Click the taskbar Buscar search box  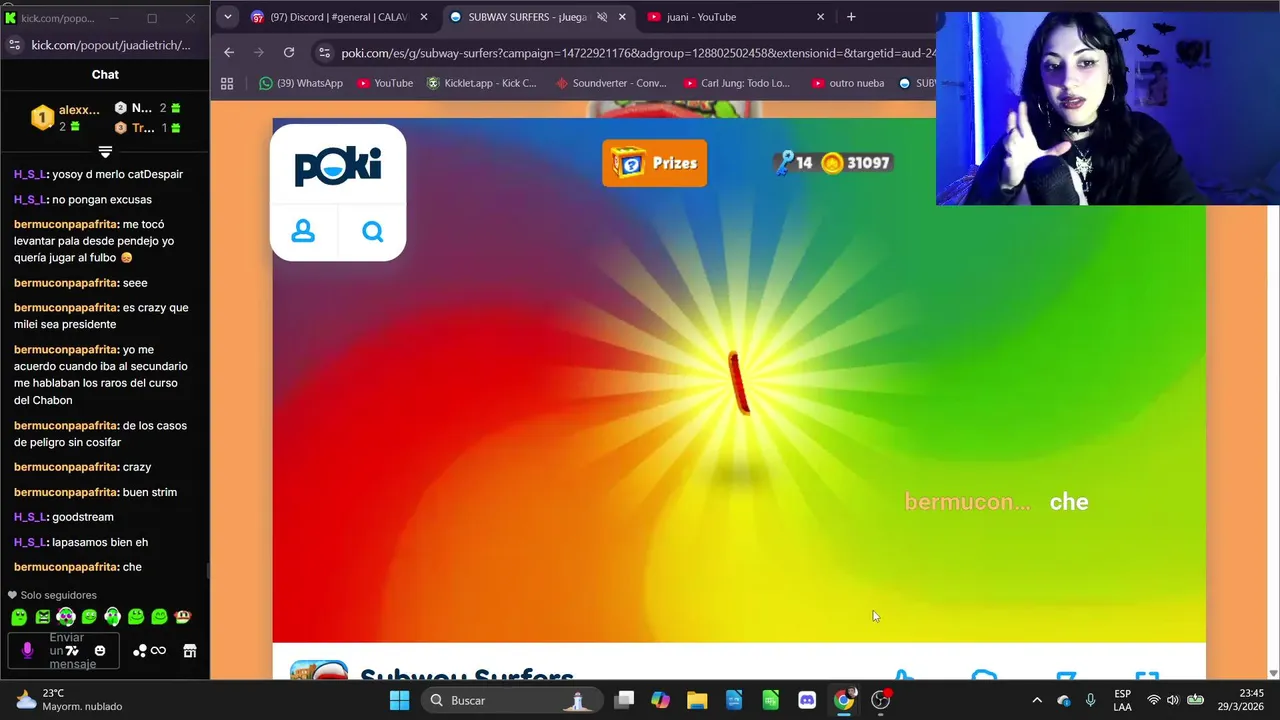(x=512, y=700)
